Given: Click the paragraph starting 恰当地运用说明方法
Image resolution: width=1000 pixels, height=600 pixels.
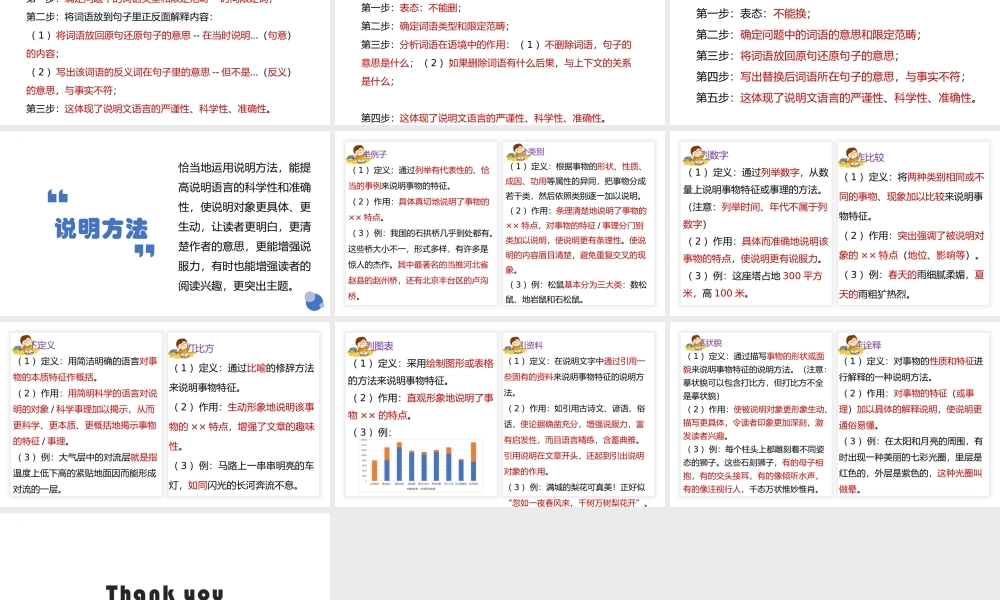Looking at the screenshot, I should click(x=245, y=227).
